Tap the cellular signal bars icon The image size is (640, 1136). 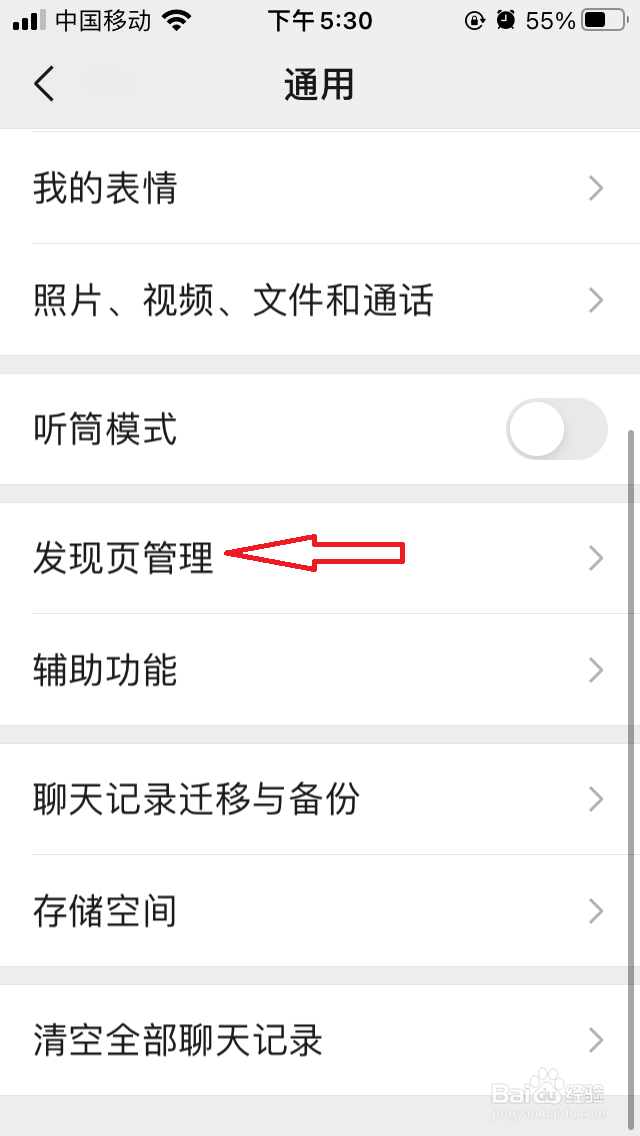(29, 21)
